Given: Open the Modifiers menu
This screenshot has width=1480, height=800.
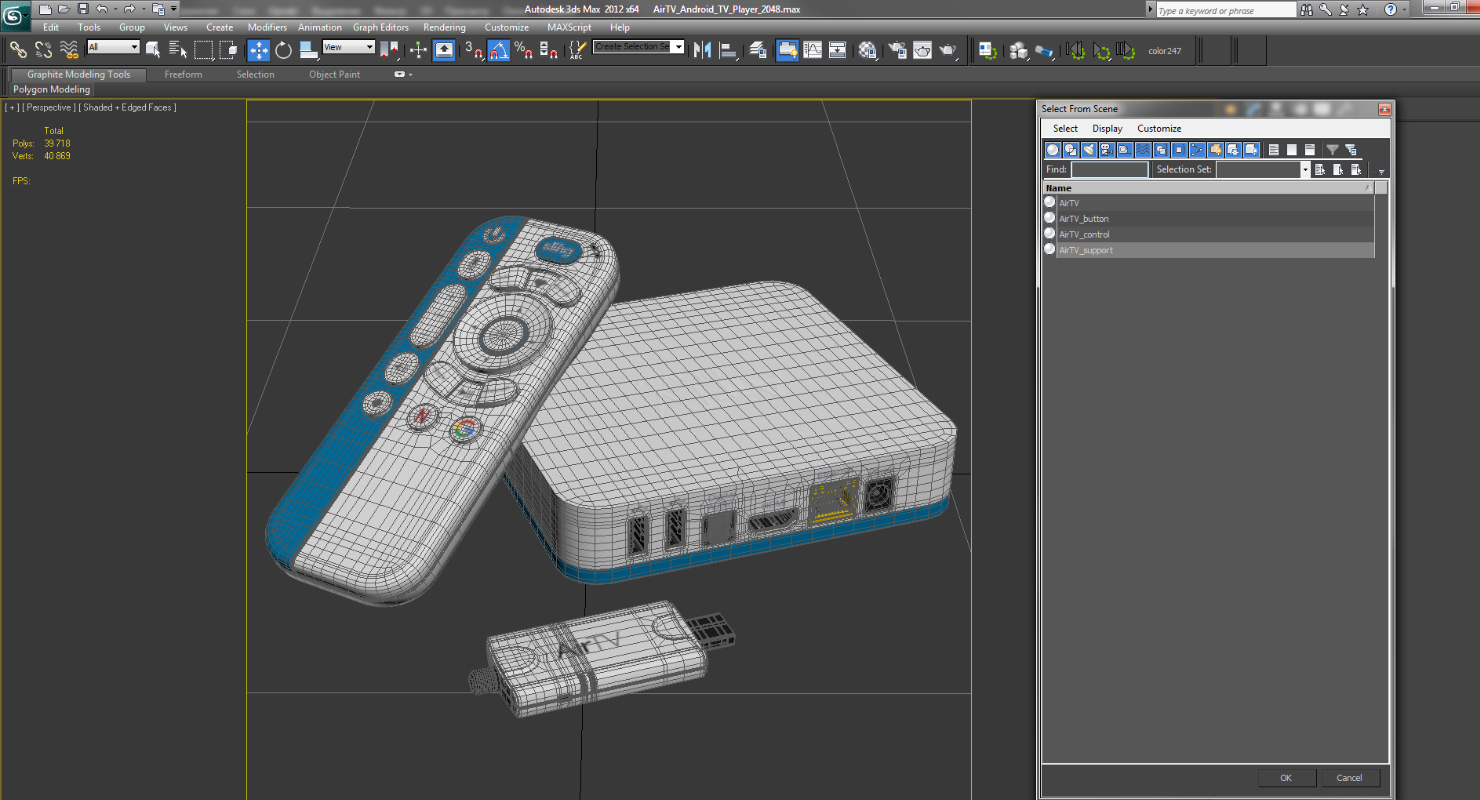Looking at the screenshot, I should (267, 27).
